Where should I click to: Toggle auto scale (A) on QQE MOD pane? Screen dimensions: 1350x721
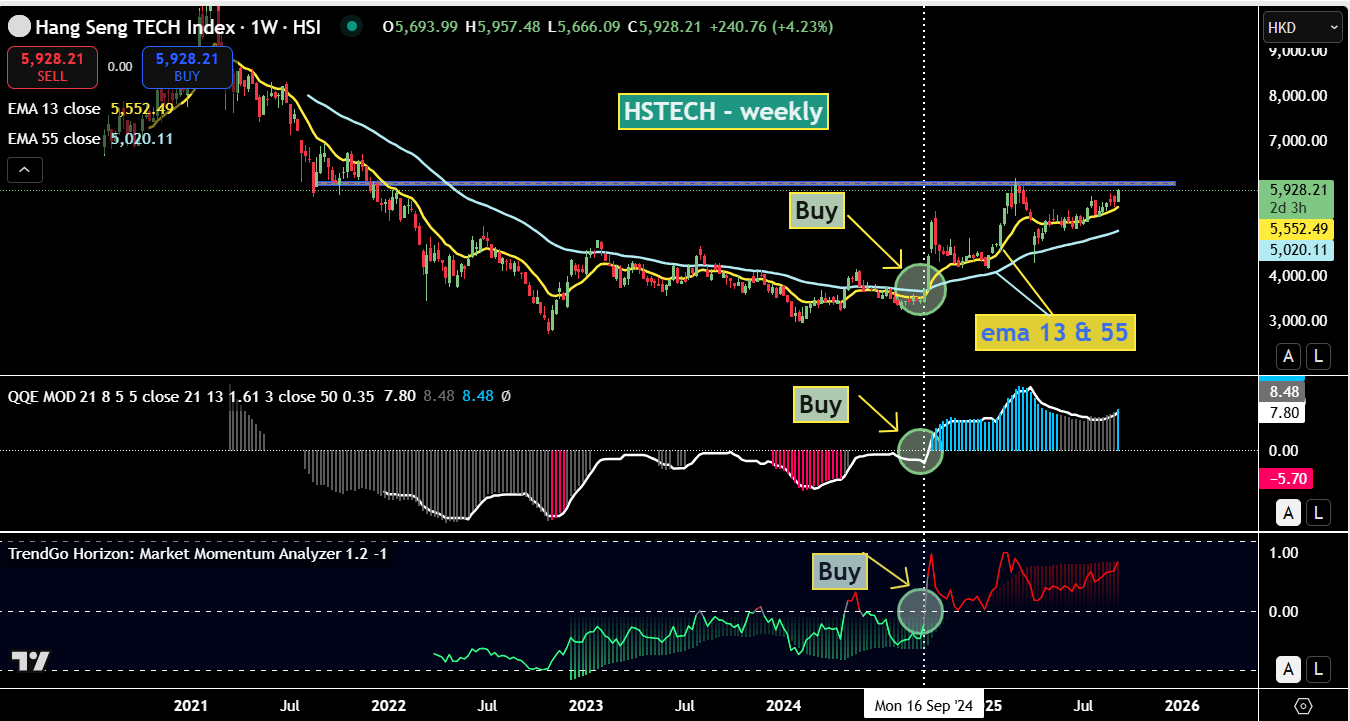[x=1289, y=514]
